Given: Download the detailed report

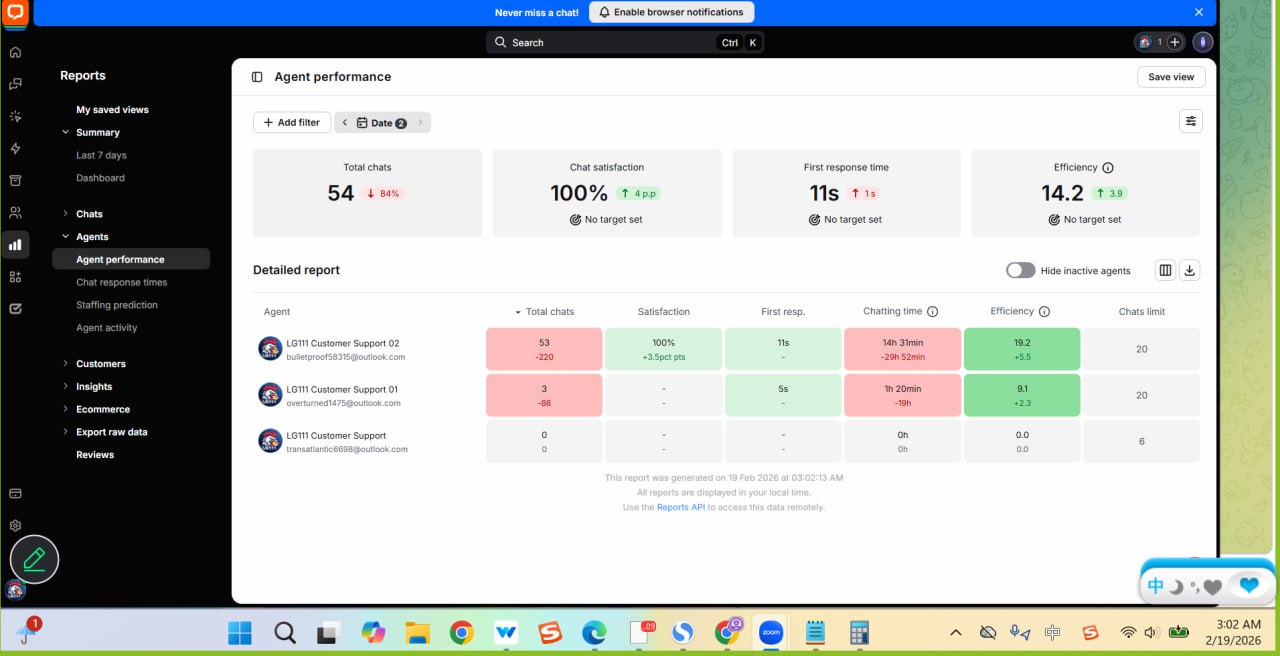Looking at the screenshot, I should click(1189, 270).
